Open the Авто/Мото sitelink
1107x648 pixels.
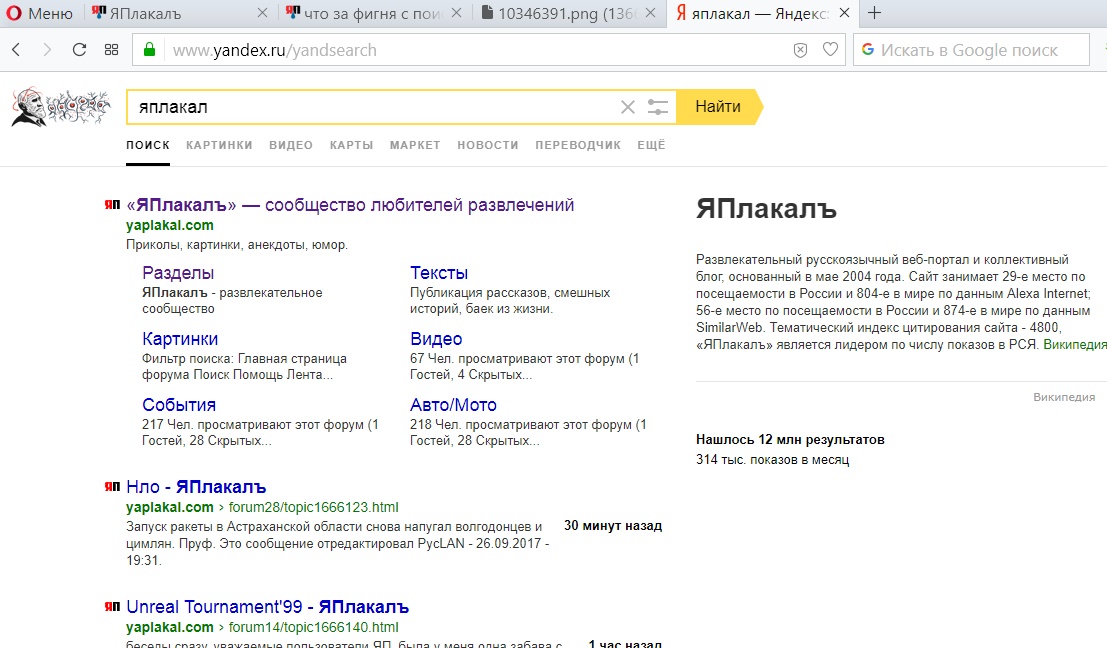[x=453, y=405]
